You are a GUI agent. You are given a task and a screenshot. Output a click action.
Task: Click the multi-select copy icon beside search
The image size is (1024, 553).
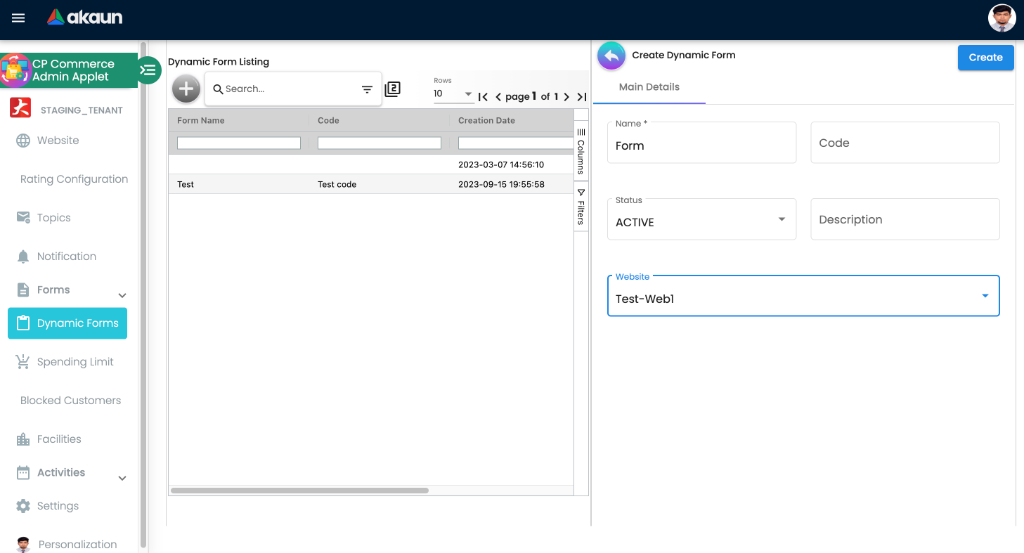(393, 89)
